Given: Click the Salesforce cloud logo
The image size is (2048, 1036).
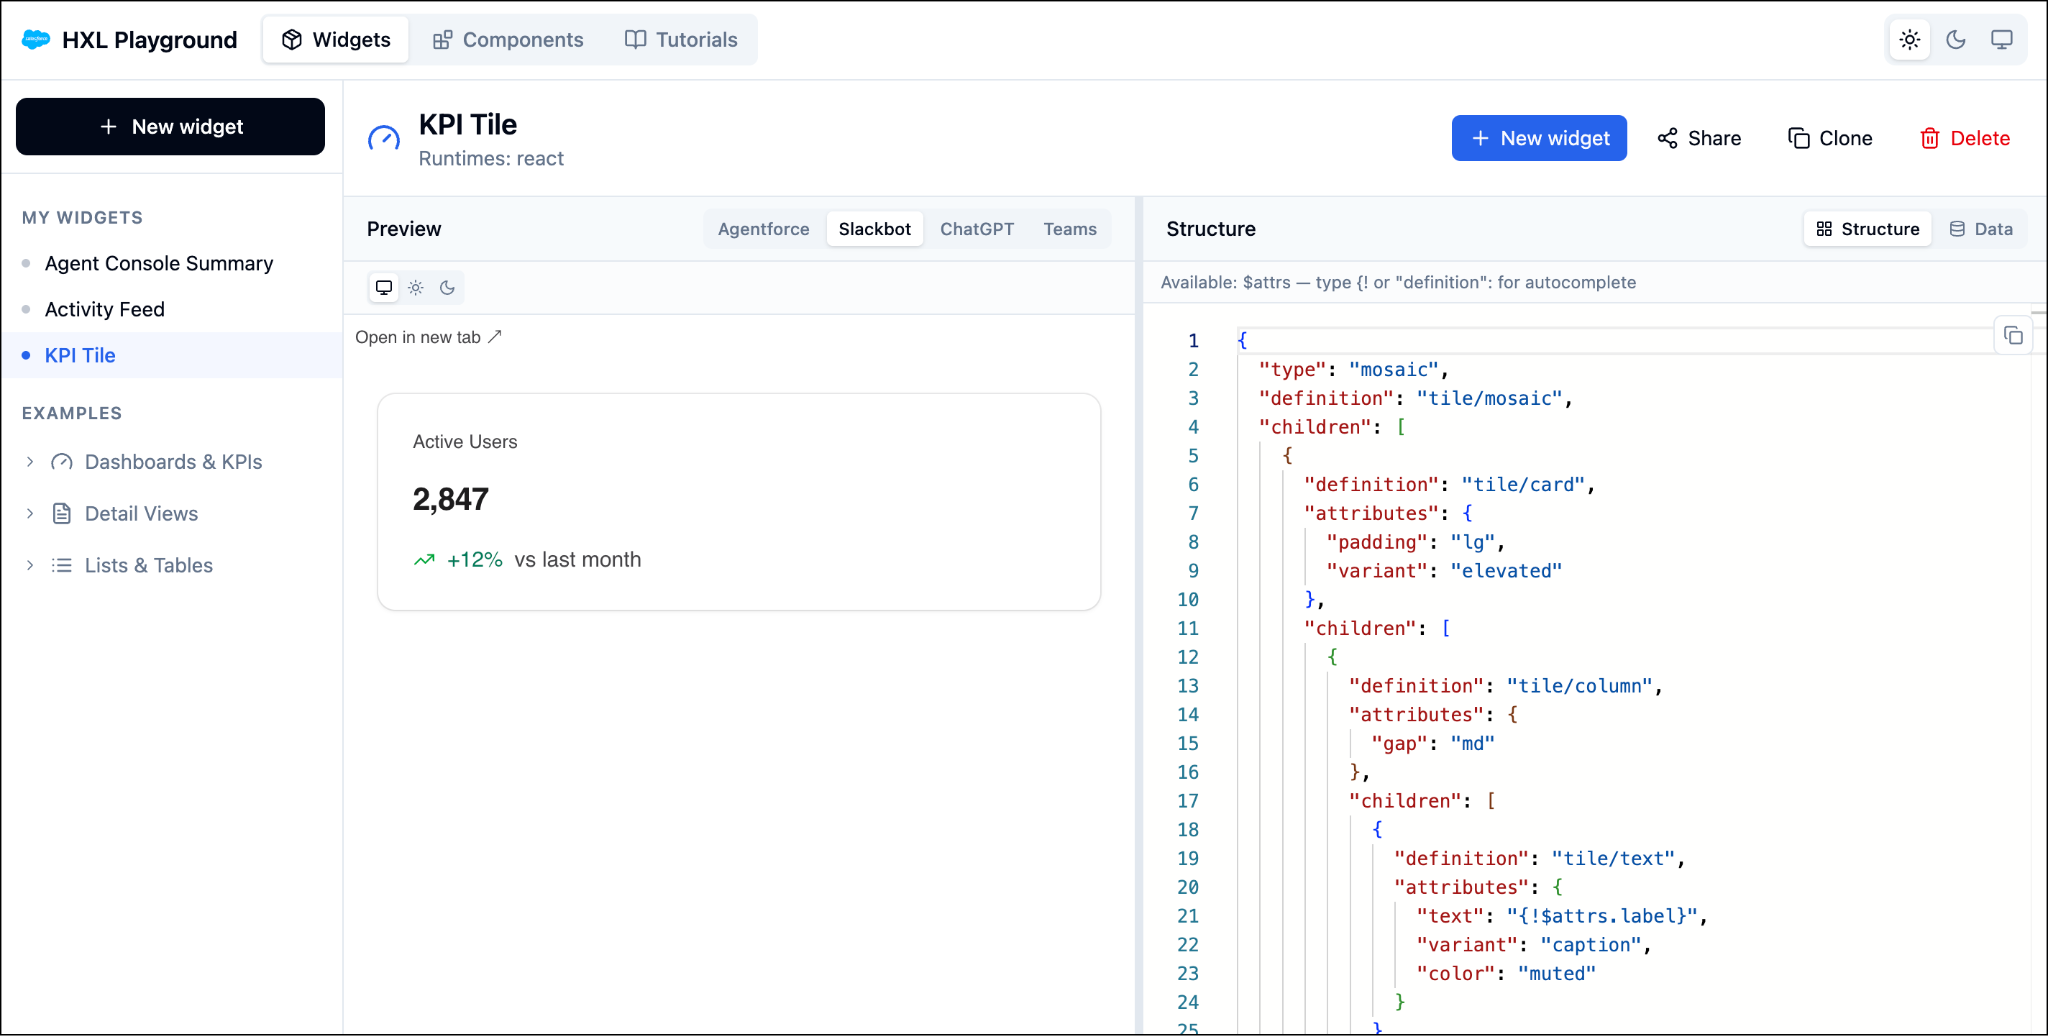Looking at the screenshot, I should (x=36, y=40).
